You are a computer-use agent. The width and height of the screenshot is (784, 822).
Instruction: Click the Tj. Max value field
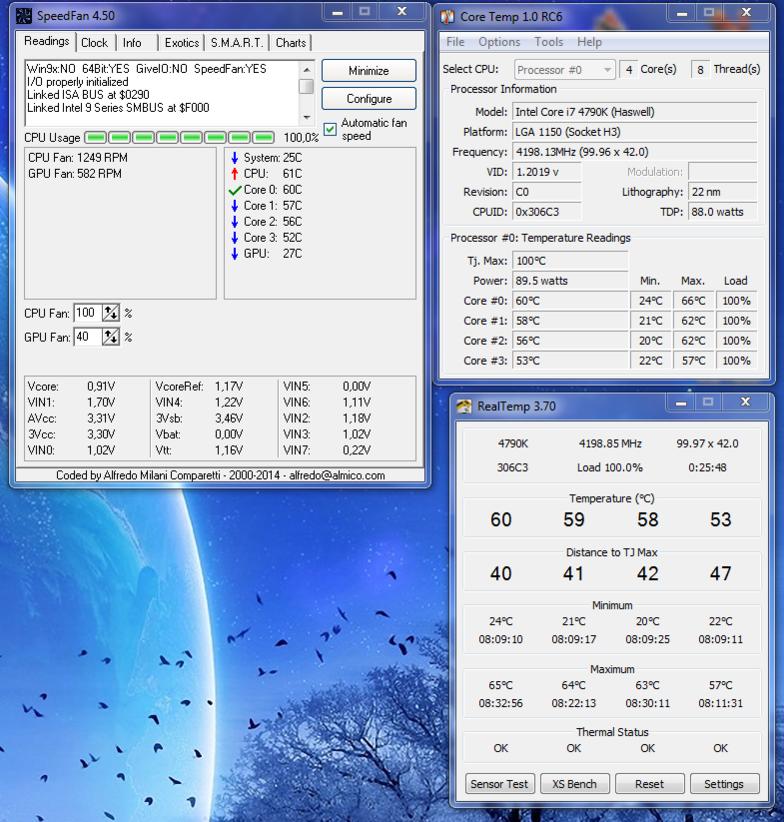(x=570, y=261)
